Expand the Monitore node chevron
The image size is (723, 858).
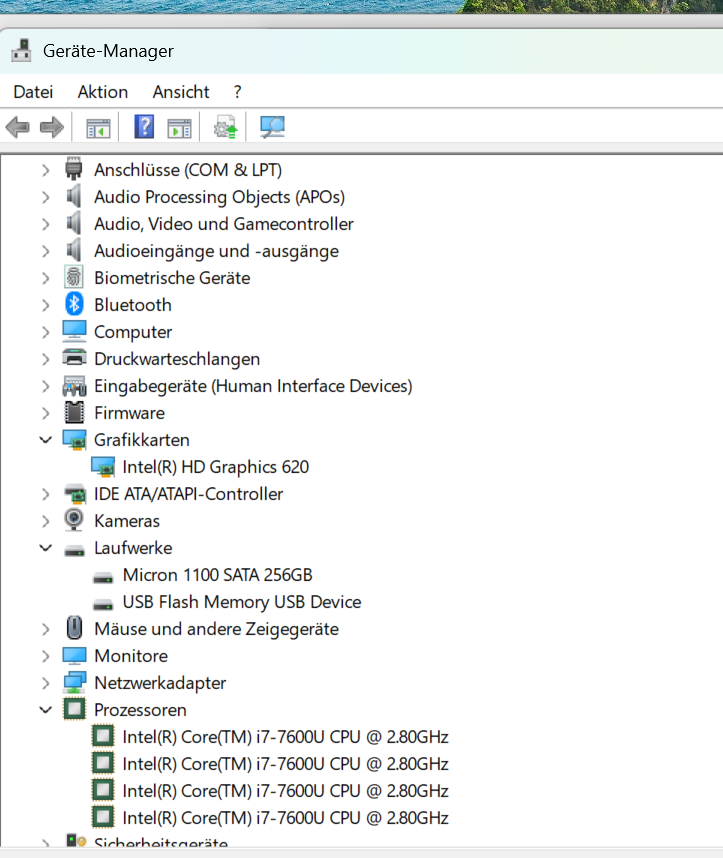[45, 656]
